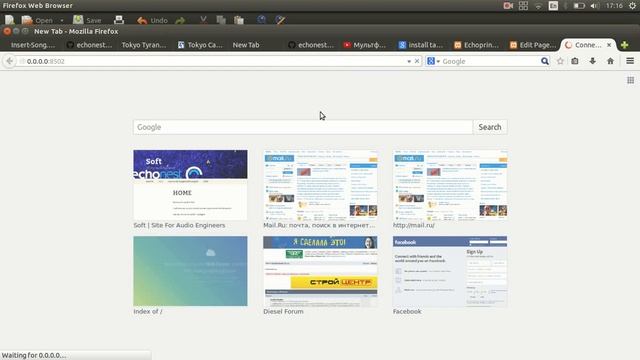Click the 'Soft | Site For Audio Engineers' caption

click(x=179, y=225)
